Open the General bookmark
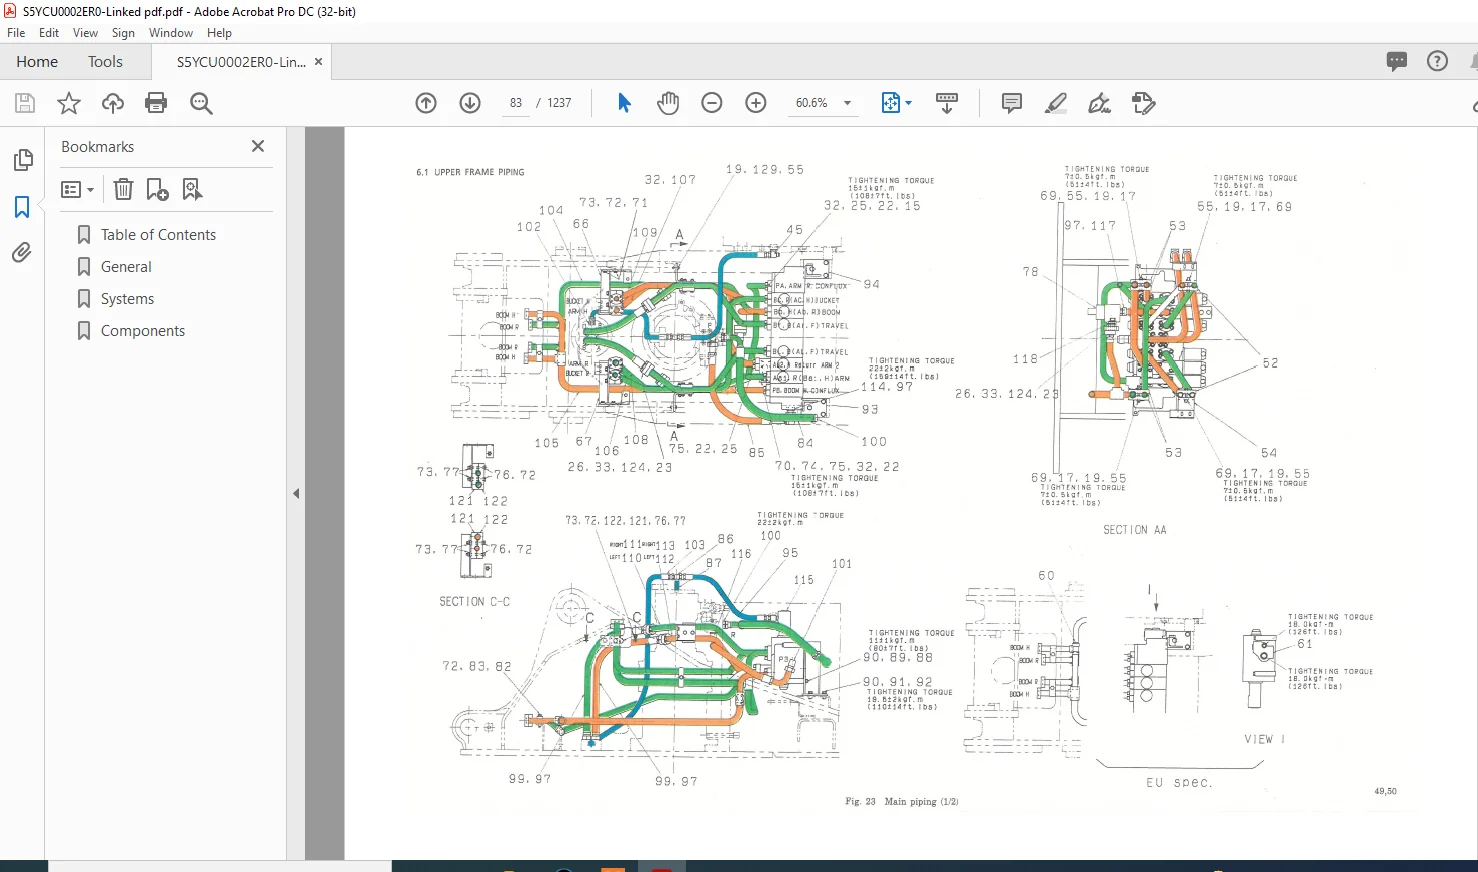 [126, 267]
